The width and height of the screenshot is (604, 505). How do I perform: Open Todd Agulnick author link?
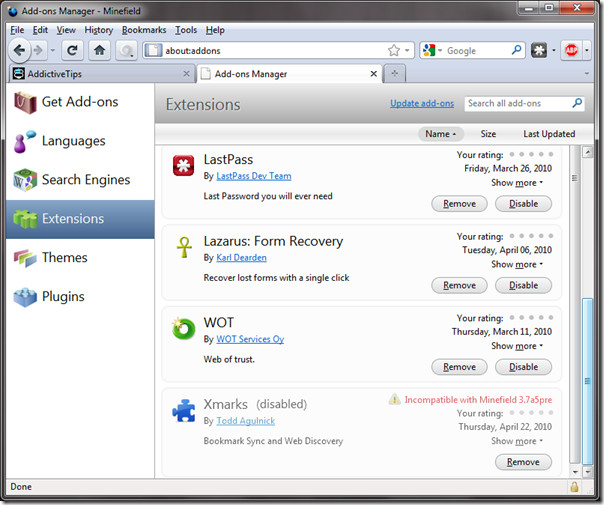click(245, 421)
